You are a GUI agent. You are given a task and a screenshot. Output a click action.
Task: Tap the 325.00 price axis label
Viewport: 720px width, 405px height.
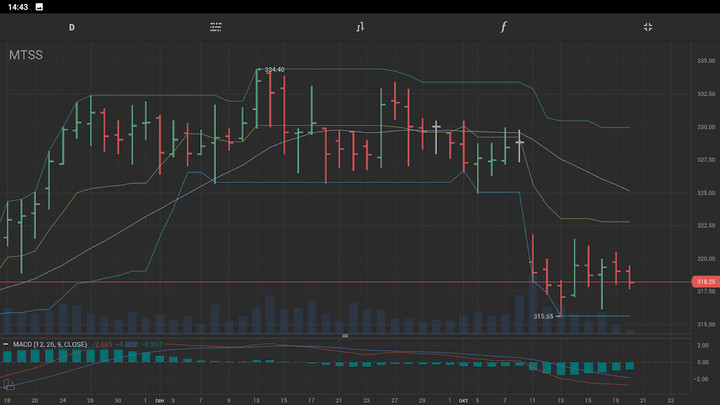pos(706,193)
